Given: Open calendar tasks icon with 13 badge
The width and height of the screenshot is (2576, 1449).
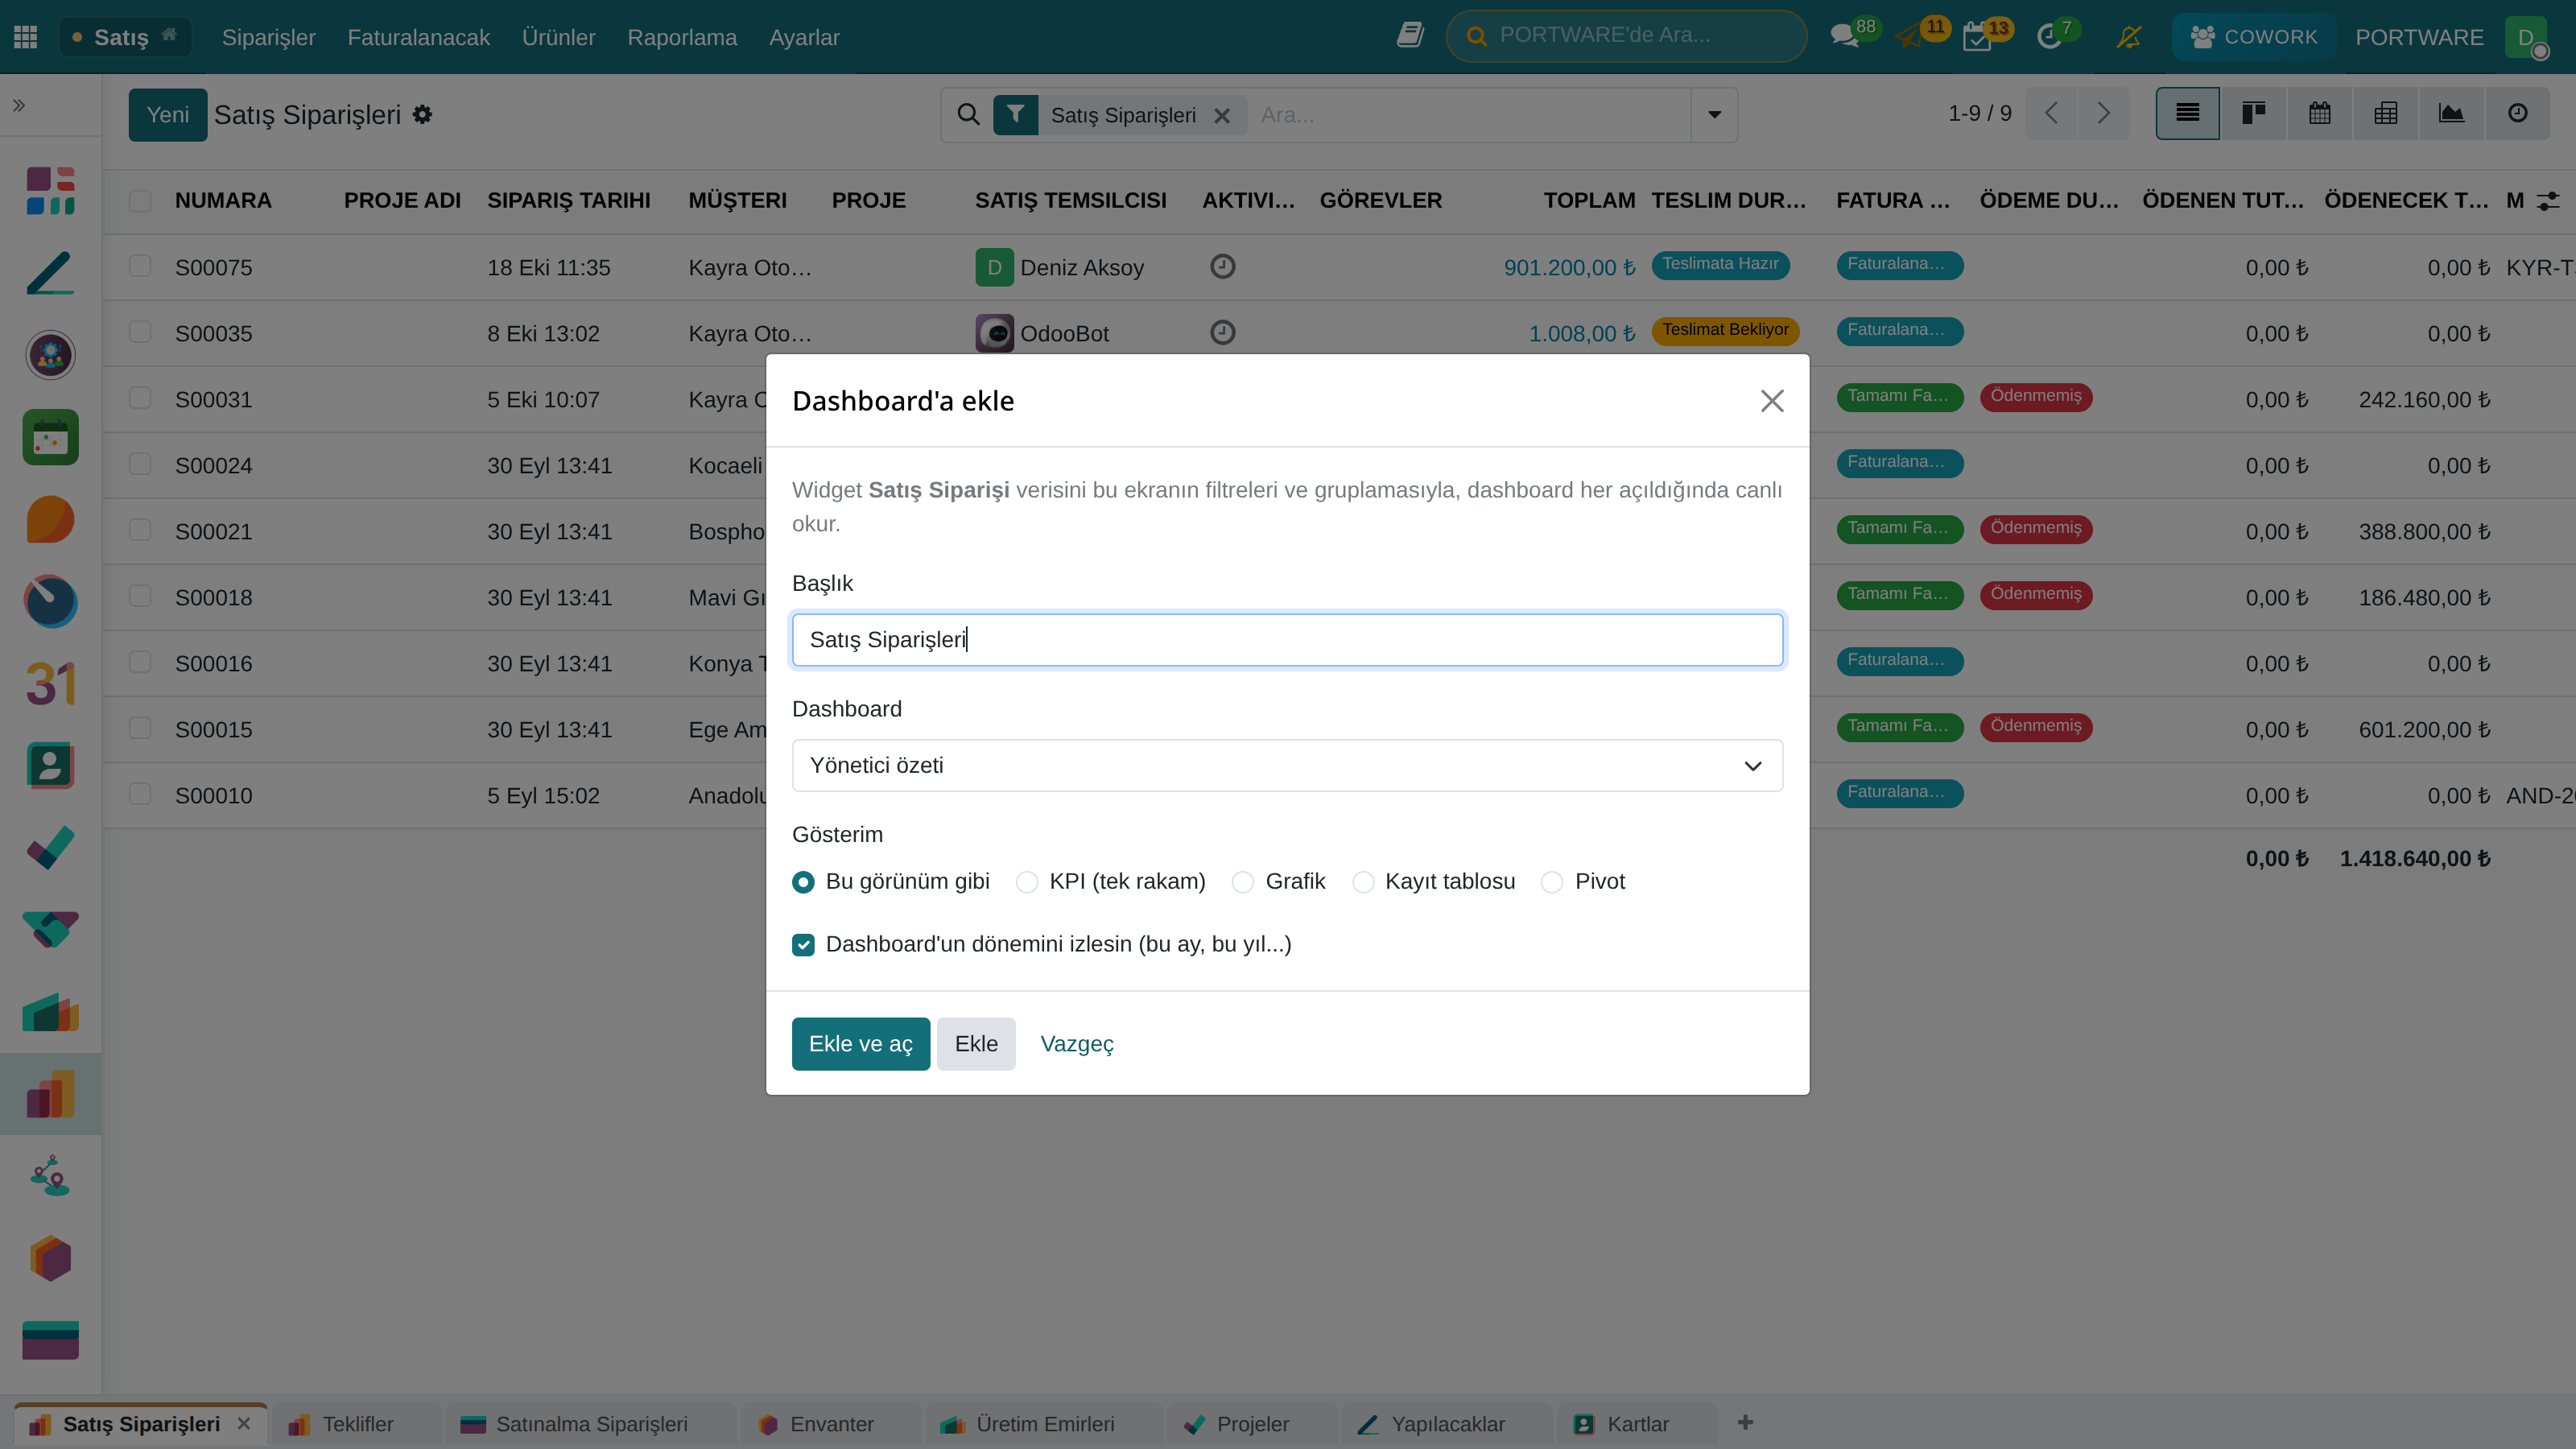Looking at the screenshot, I should point(1977,37).
